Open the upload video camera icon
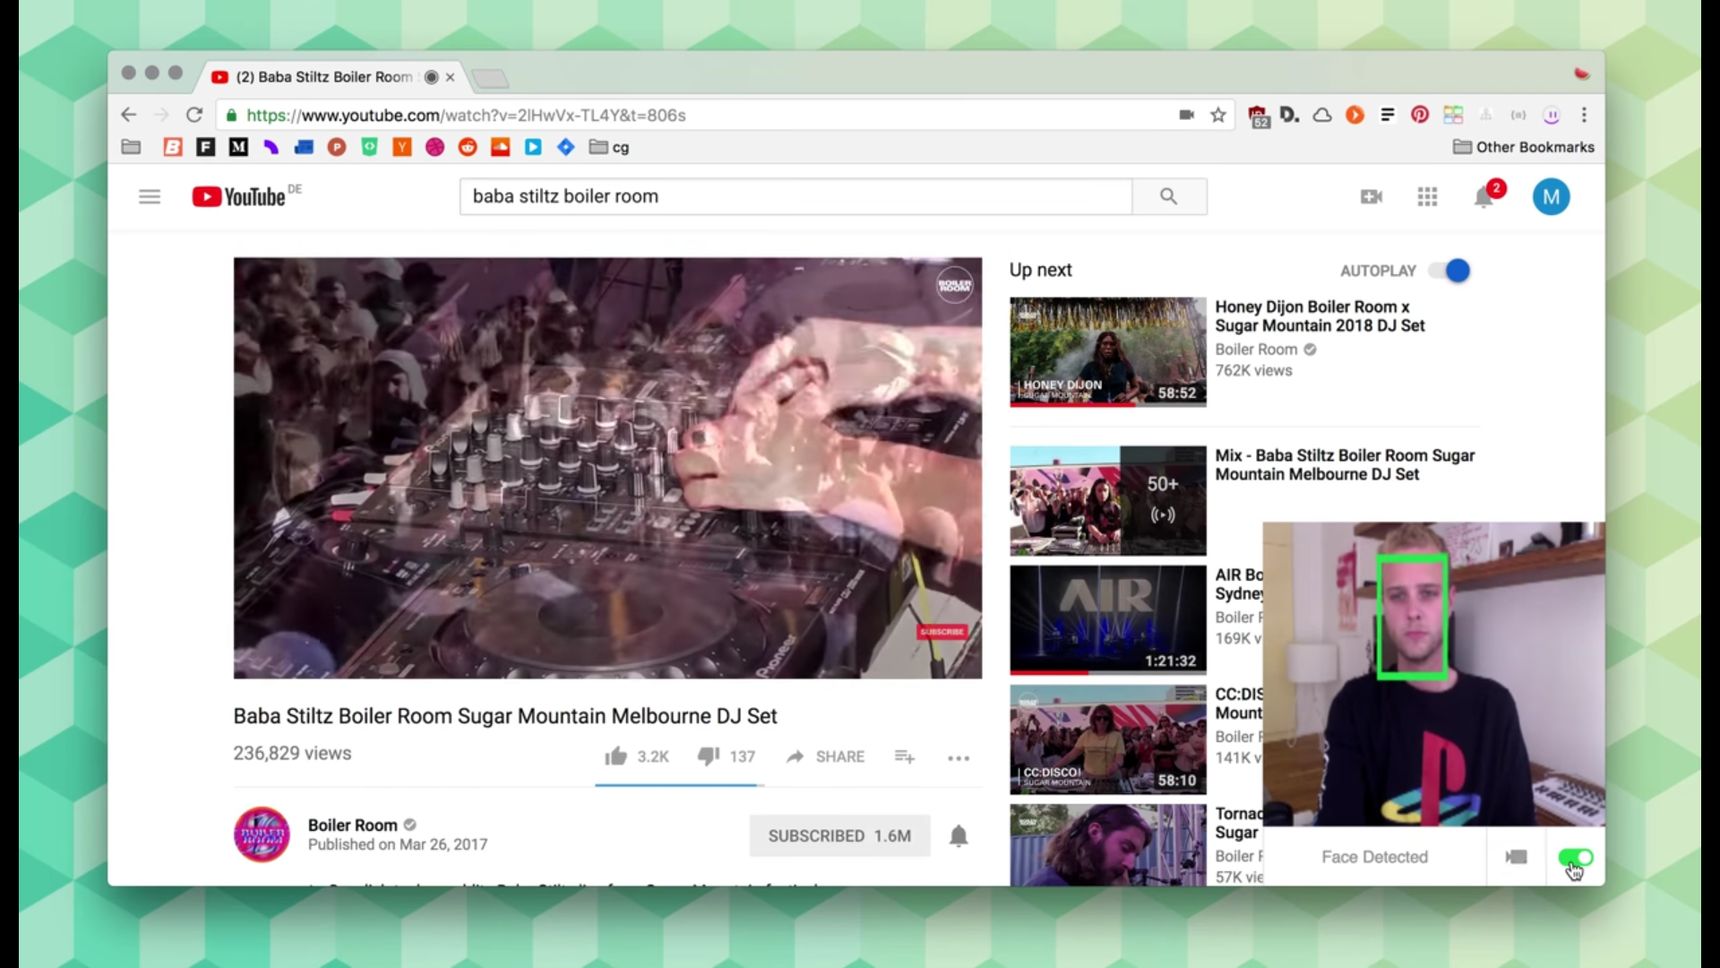The width and height of the screenshot is (1720, 968). coord(1372,197)
